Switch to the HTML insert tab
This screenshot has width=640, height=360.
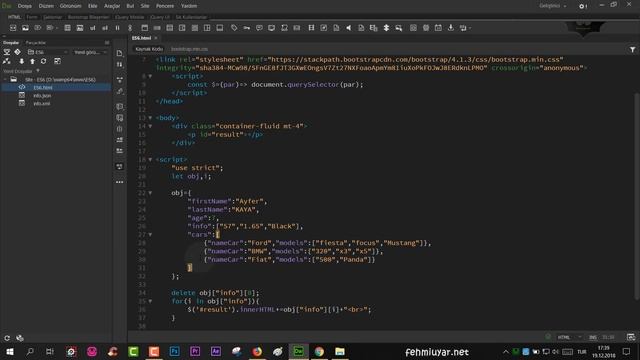pyautogui.click(x=14, y=17)
